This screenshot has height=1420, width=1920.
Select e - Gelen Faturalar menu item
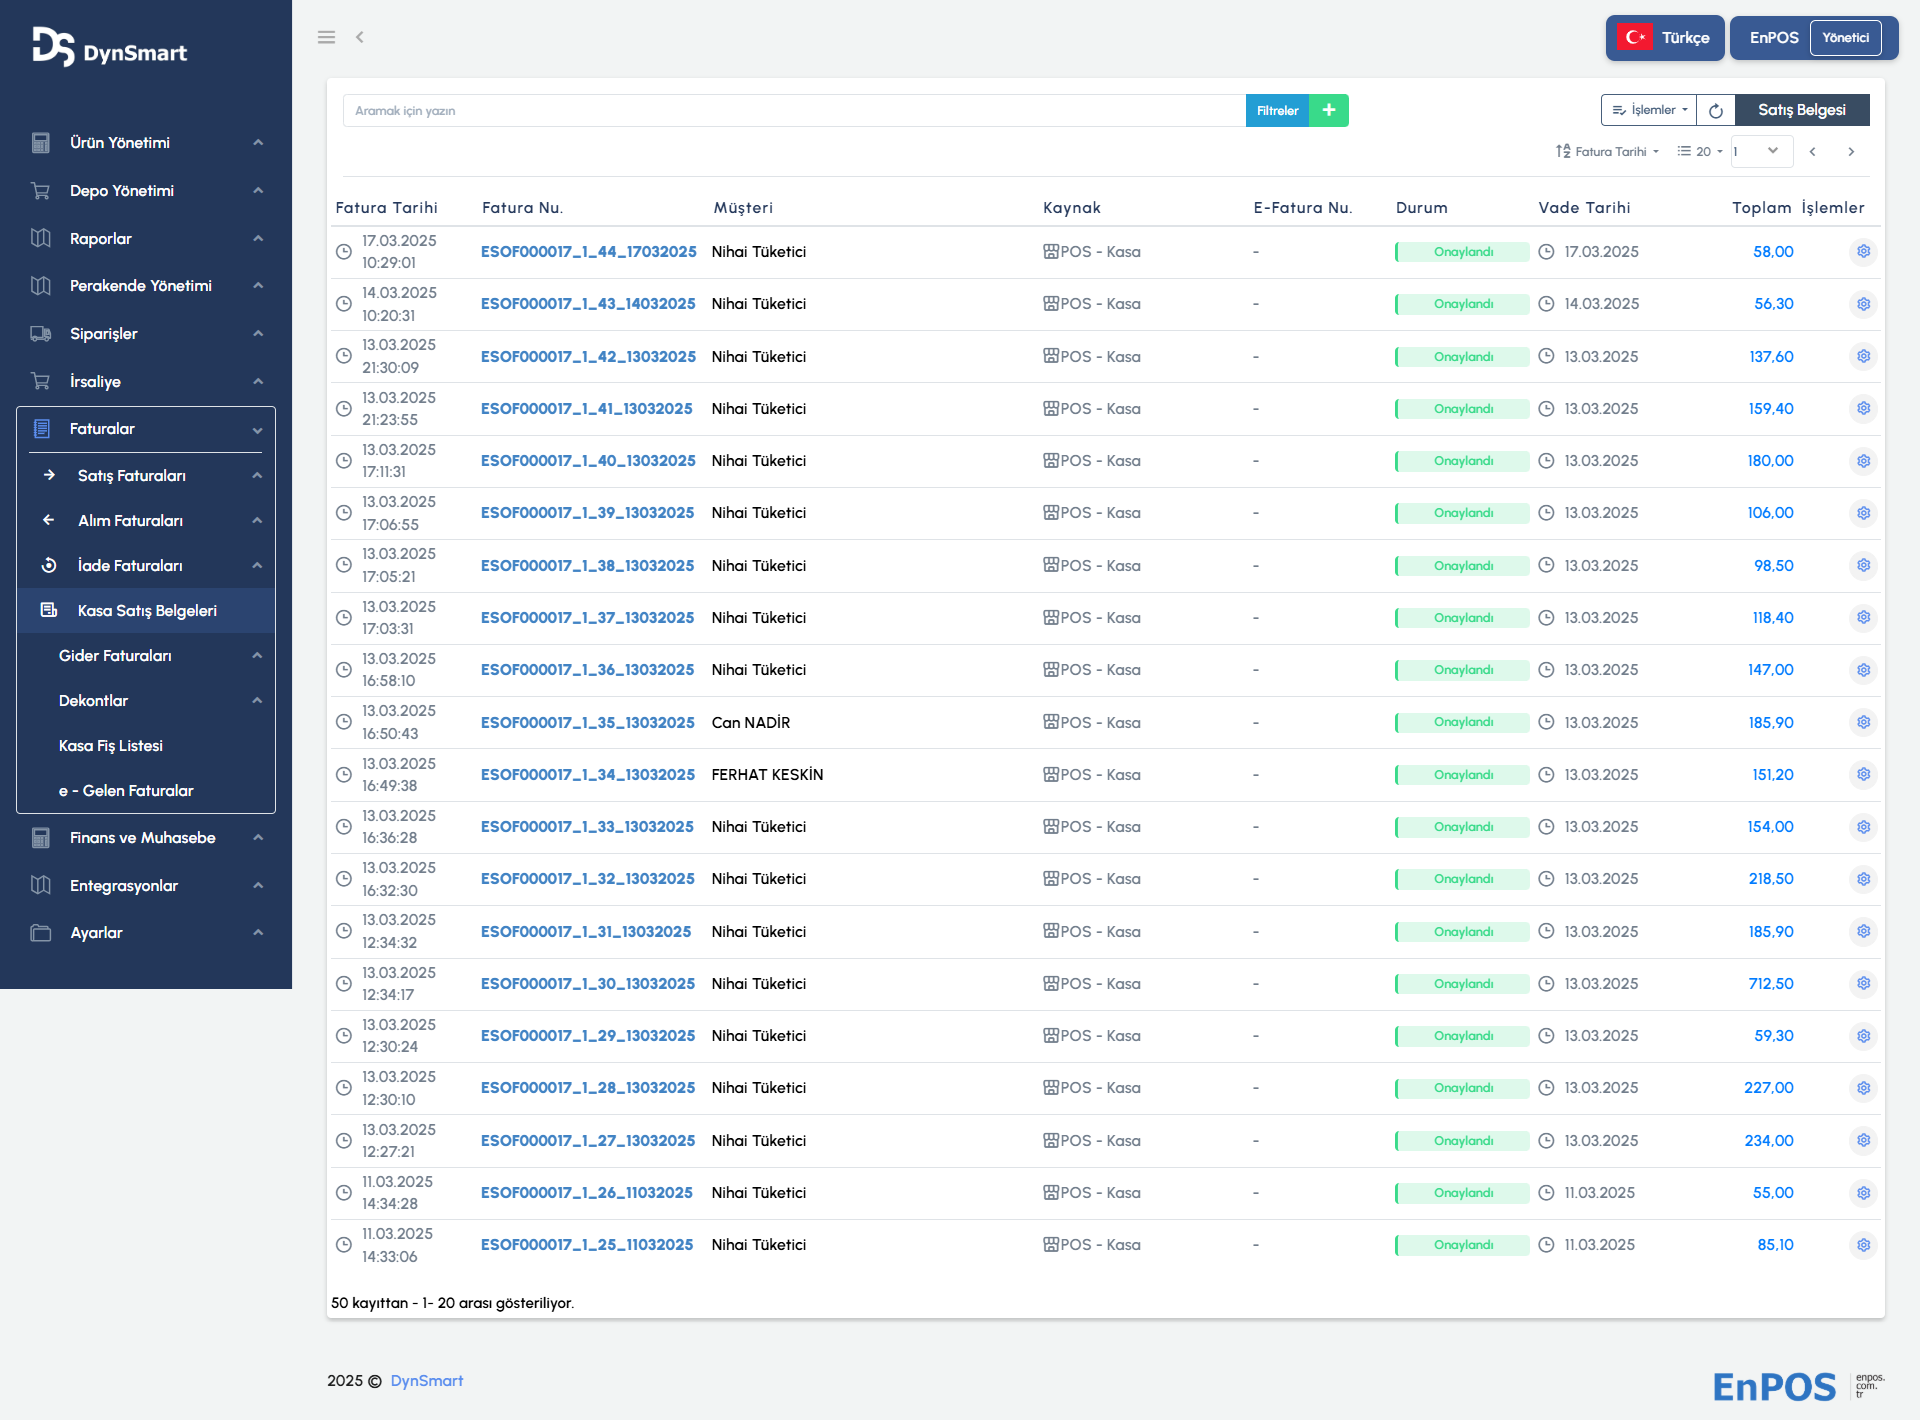[x=126, y=791]
